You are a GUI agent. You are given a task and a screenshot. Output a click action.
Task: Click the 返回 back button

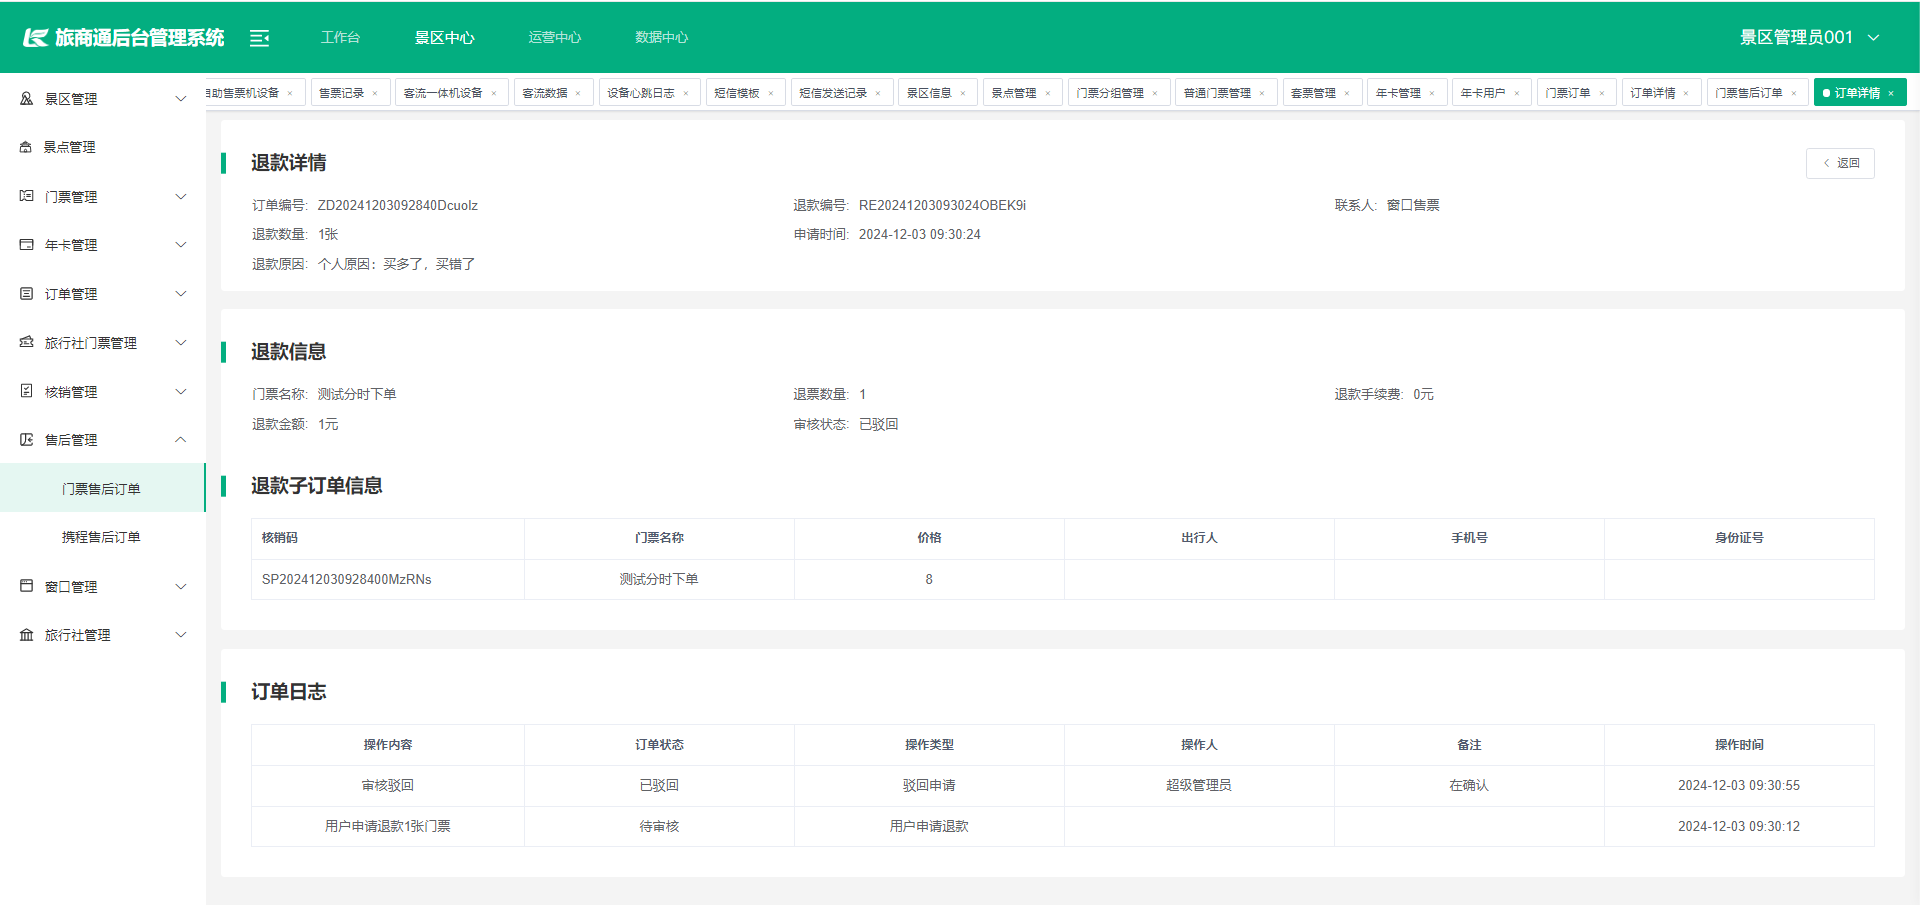[1840, 163]
